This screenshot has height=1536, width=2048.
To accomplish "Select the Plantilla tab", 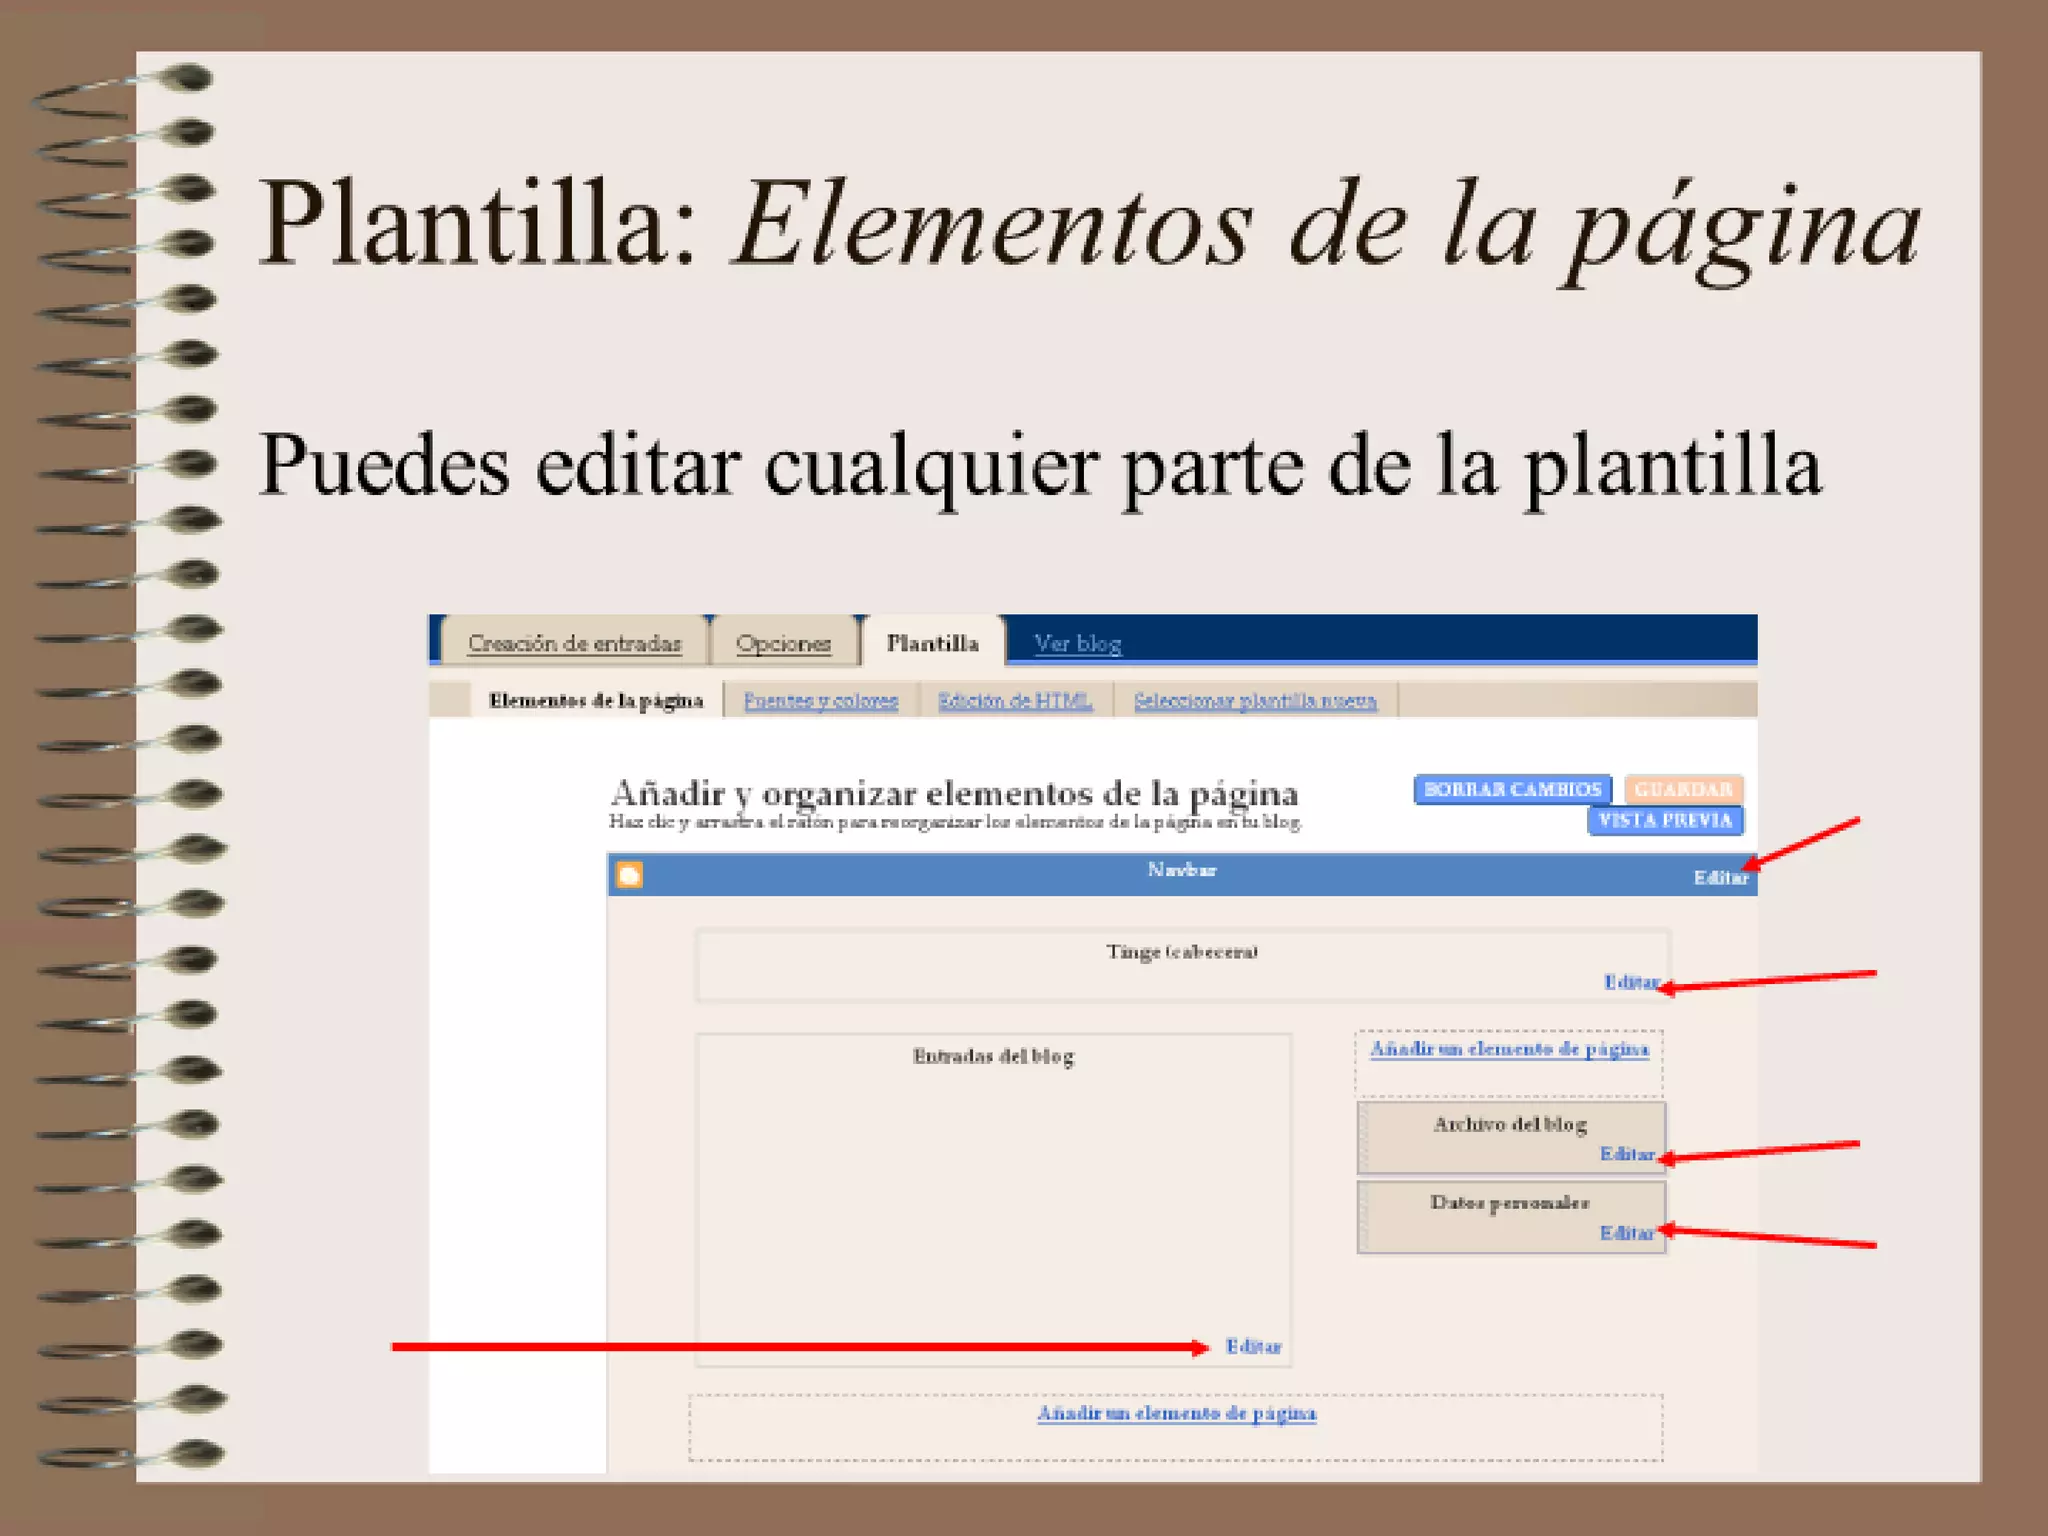I will click(932, 643).
